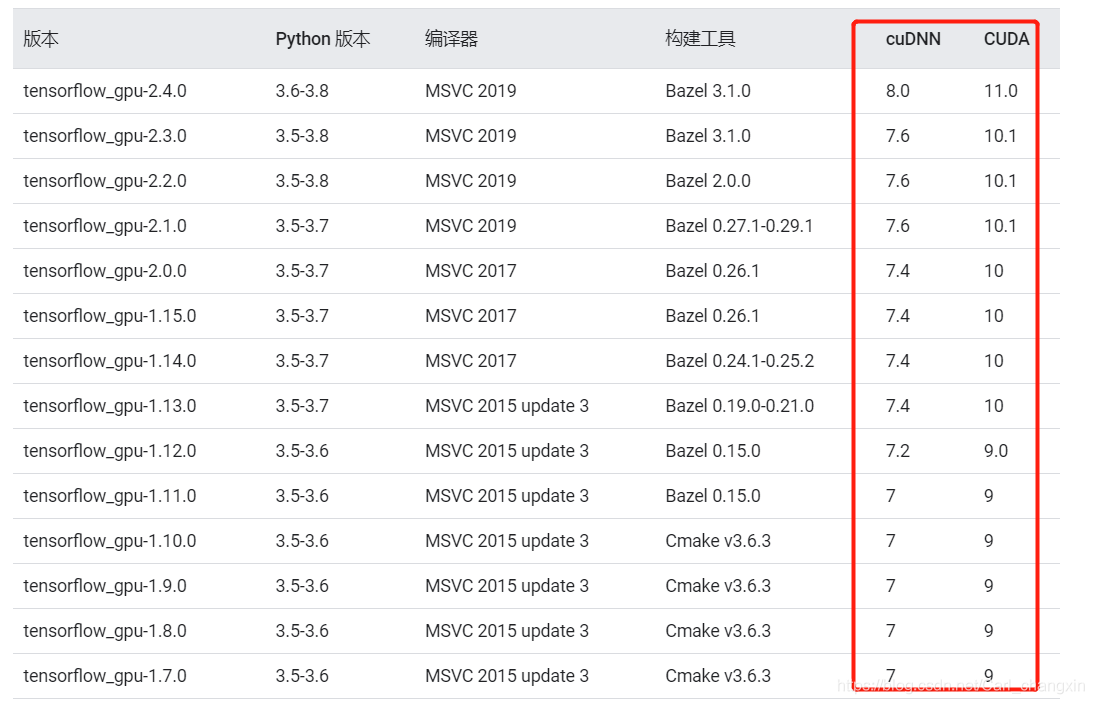
Task: Click the cuDNN 8.0 cell
Action: coord(897,91)
